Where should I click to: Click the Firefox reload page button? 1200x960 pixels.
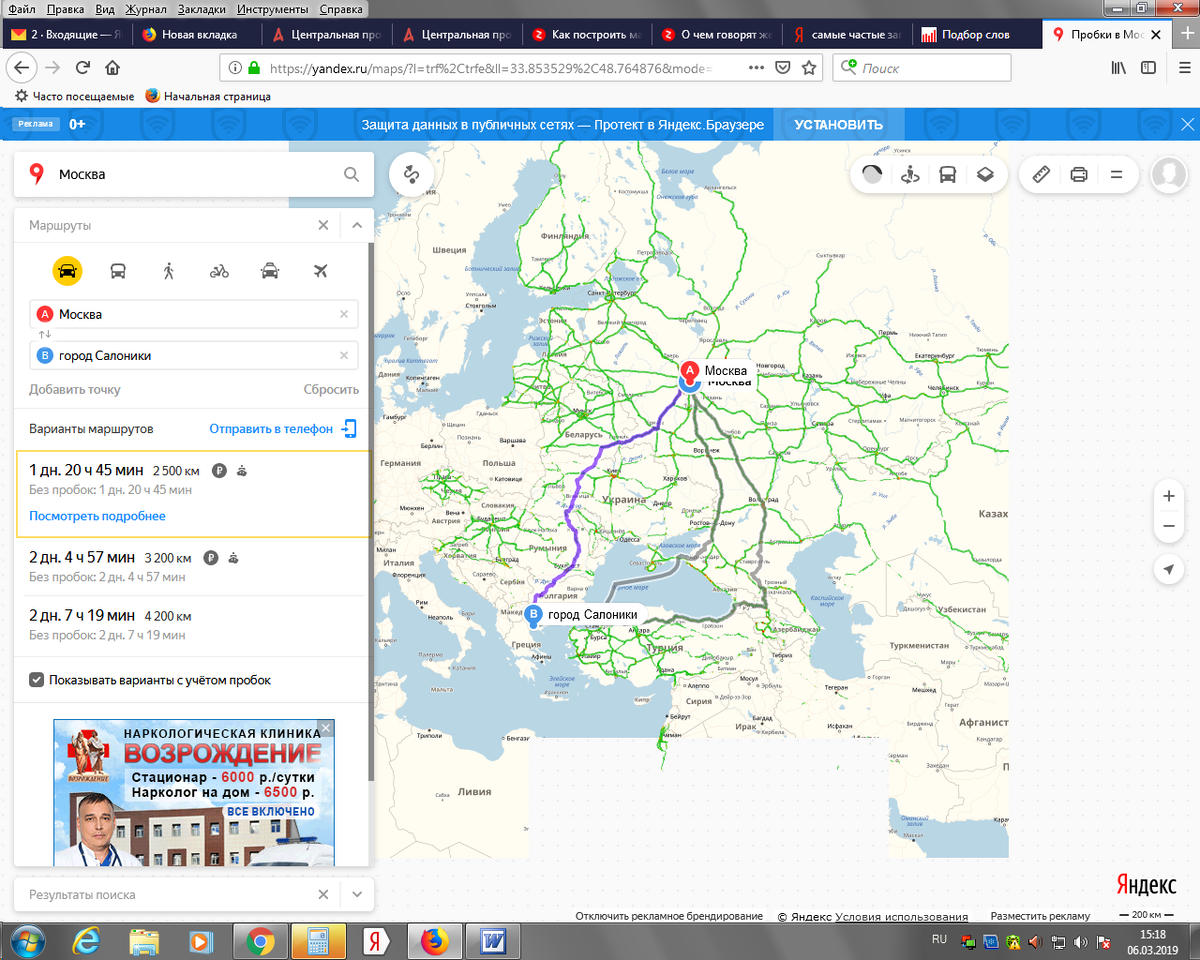[x=82, y=68]
